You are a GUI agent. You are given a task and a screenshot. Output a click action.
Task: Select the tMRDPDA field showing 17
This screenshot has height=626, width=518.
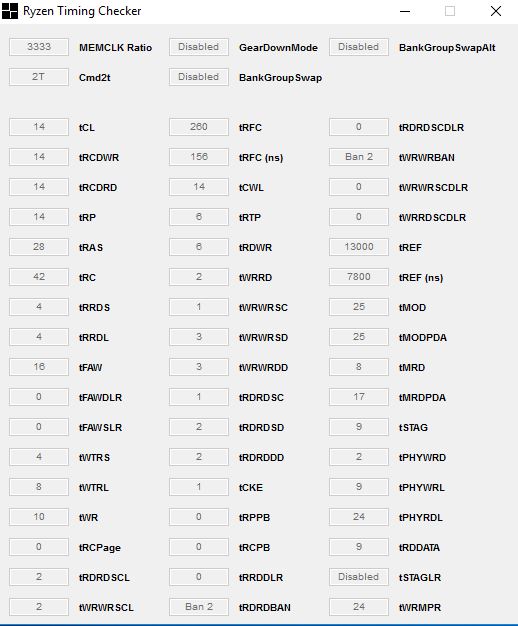359,397
